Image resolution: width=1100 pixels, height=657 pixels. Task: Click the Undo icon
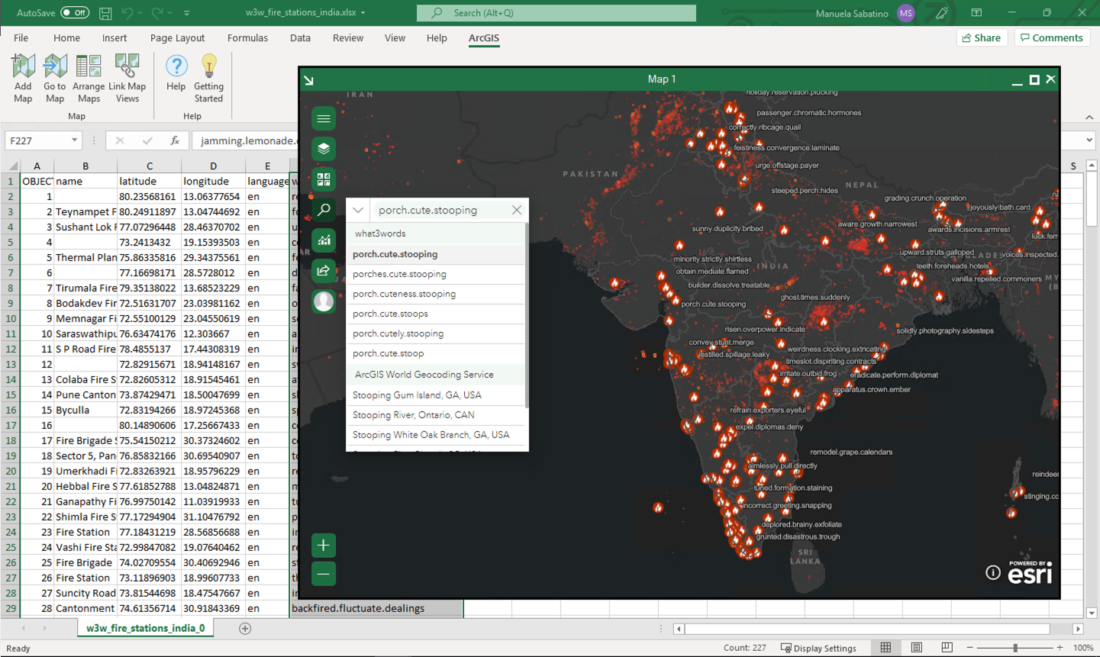(127, 13)
